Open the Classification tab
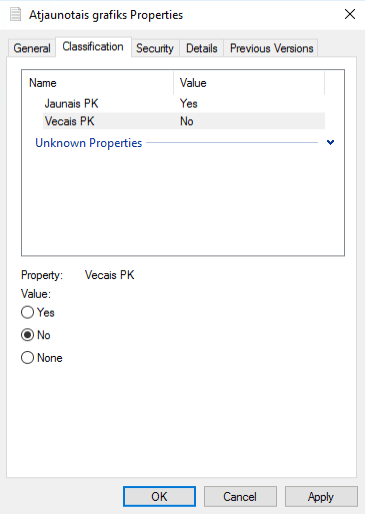This screenshot has width=365, height=514. coord(93,47)
